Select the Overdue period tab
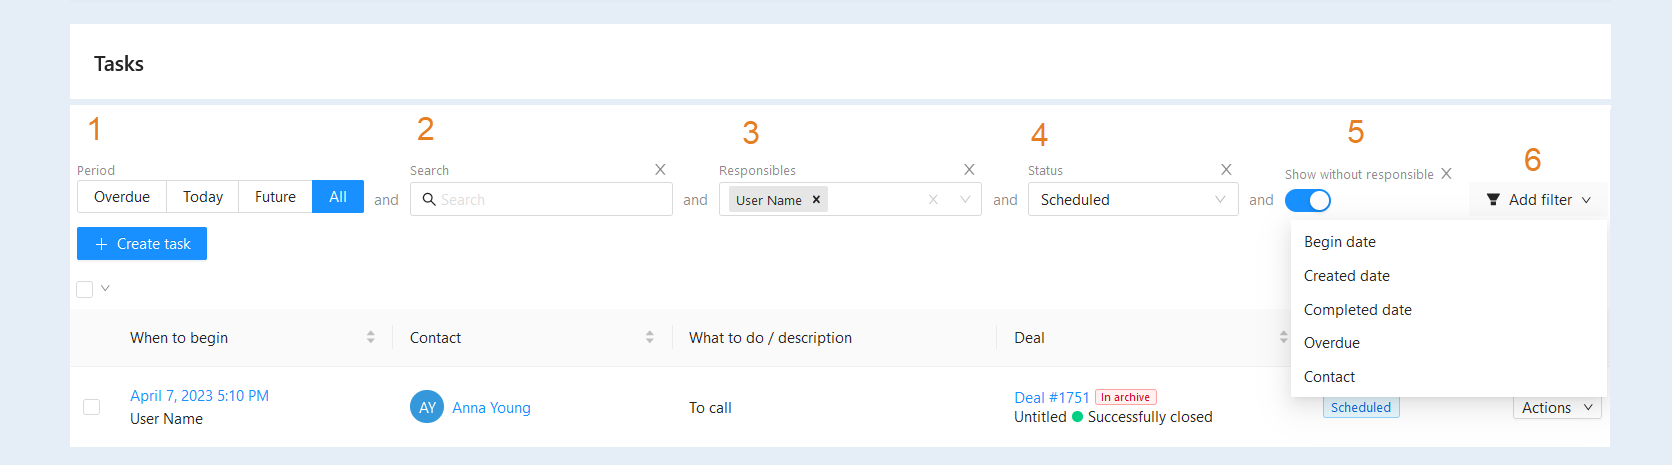Viewport: 1672px width, 465px height. (x=122, y=197)
